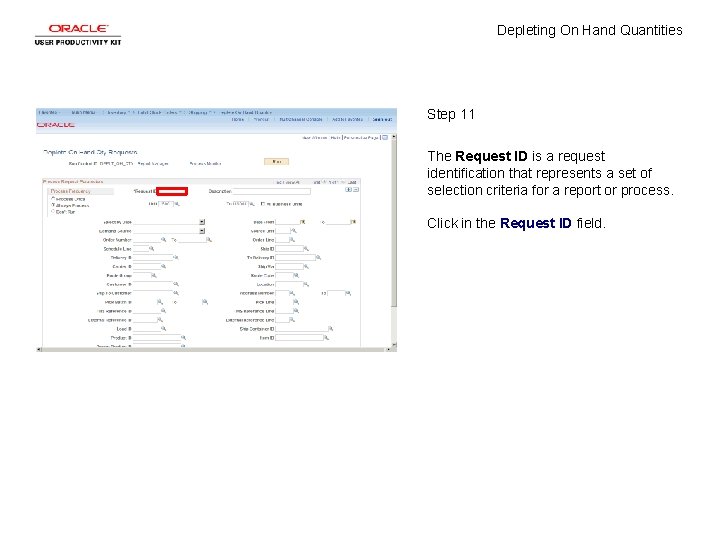Click in the Request ID field

coord(172,191)
